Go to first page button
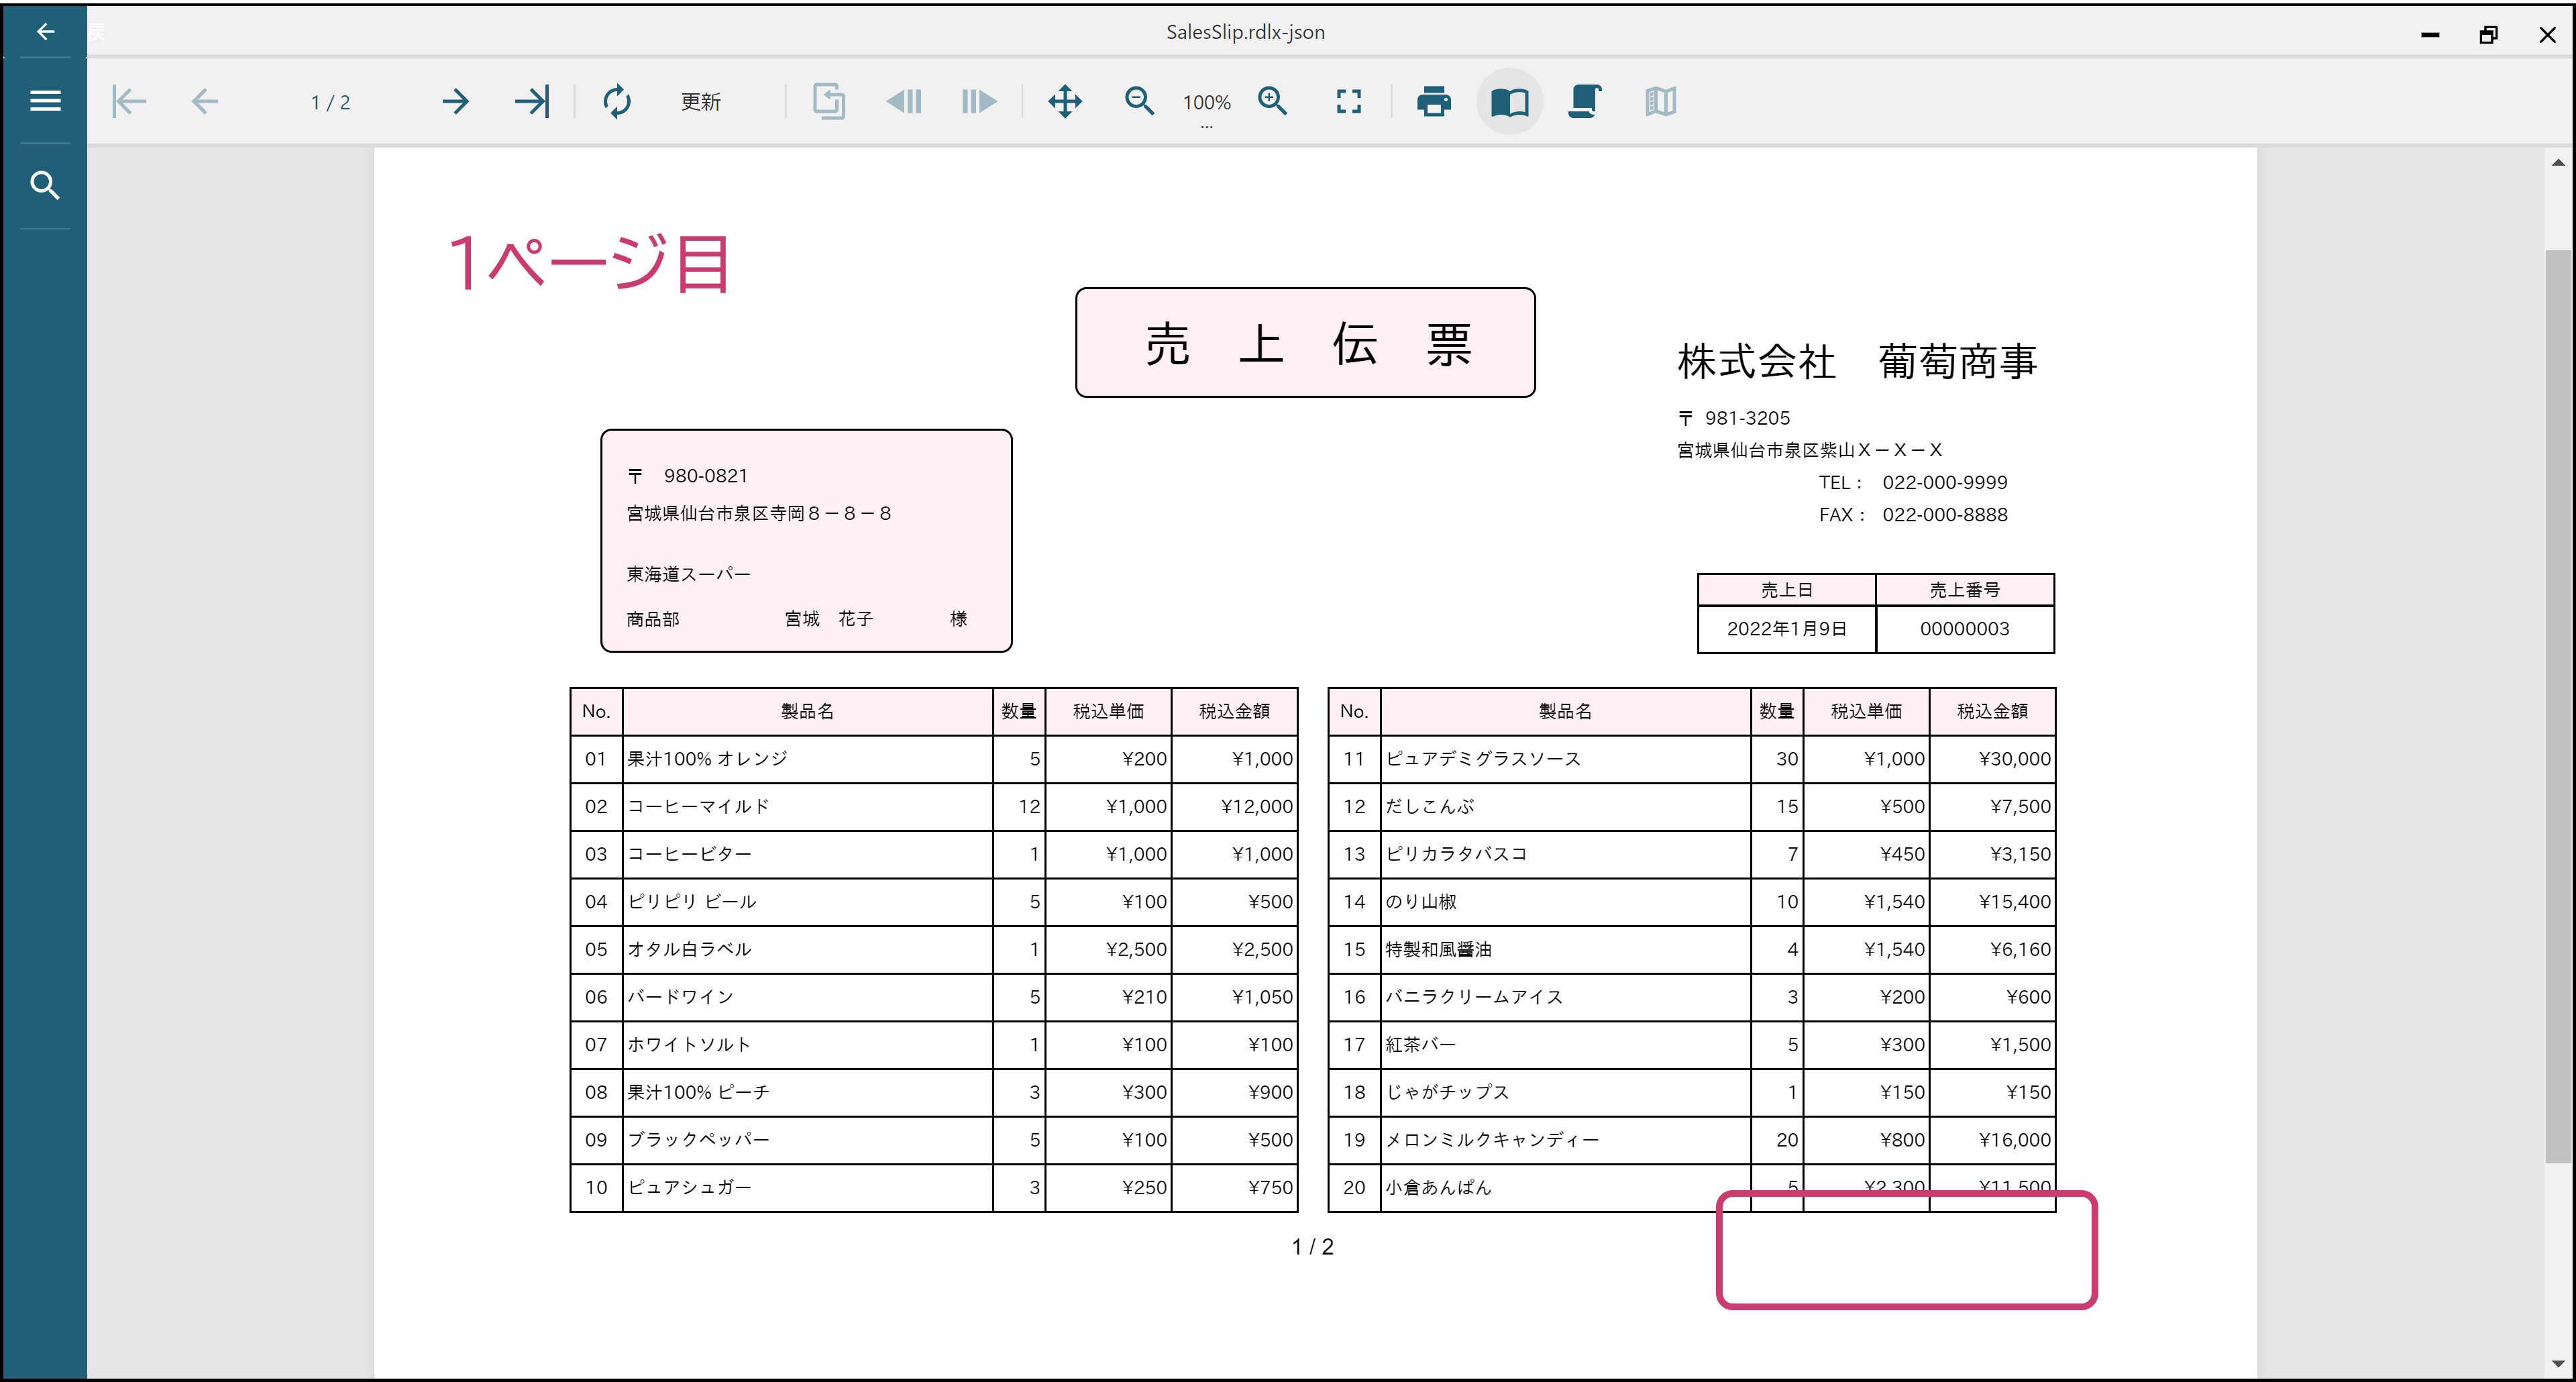Screen dimensions: 2576x1382 [129, 101]
